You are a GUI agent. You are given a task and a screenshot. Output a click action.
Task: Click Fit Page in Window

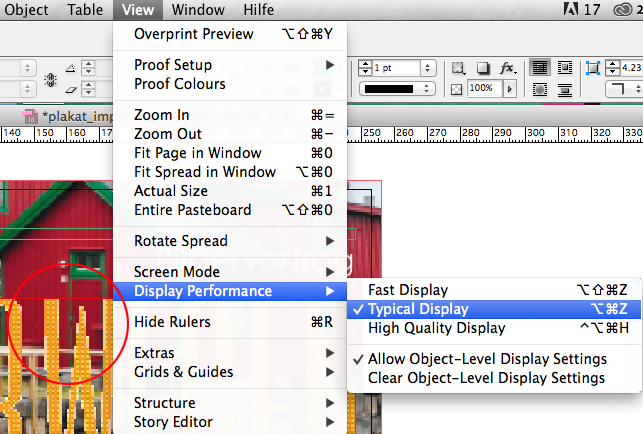[197, 153]
